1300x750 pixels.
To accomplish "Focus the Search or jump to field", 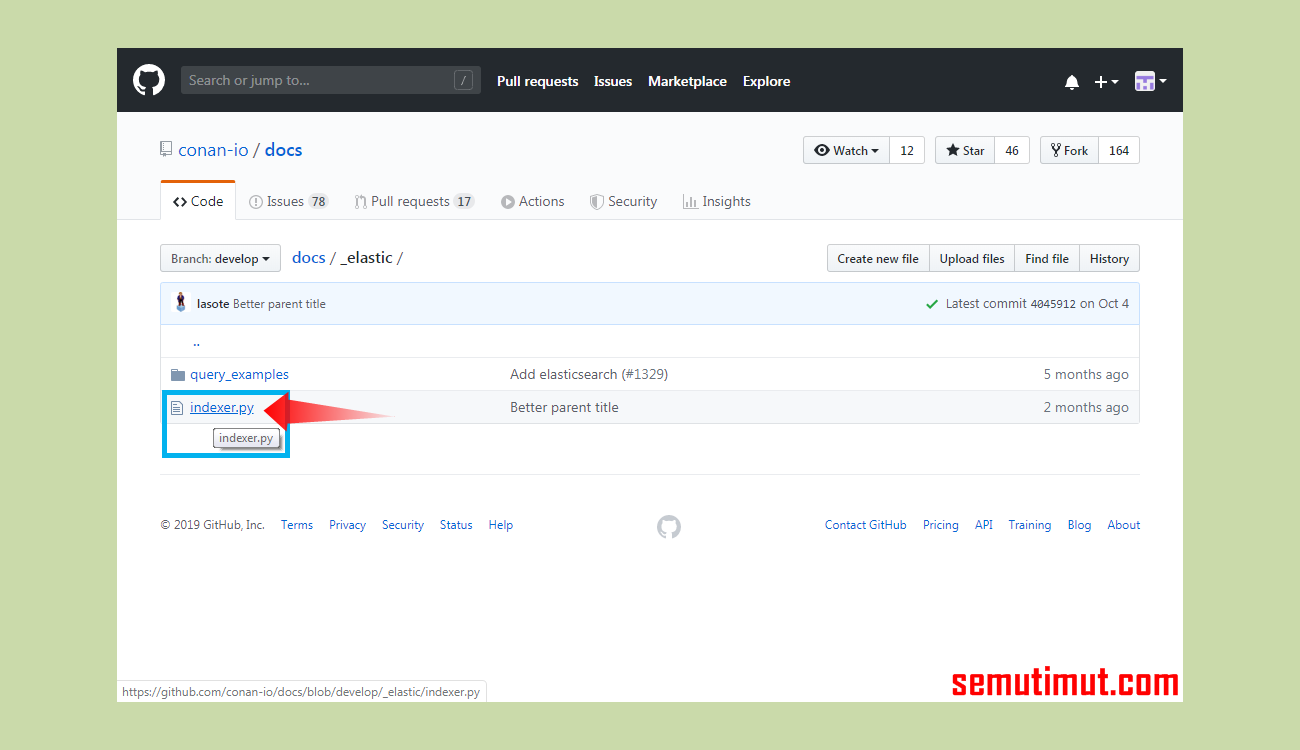I will point(330,80).
